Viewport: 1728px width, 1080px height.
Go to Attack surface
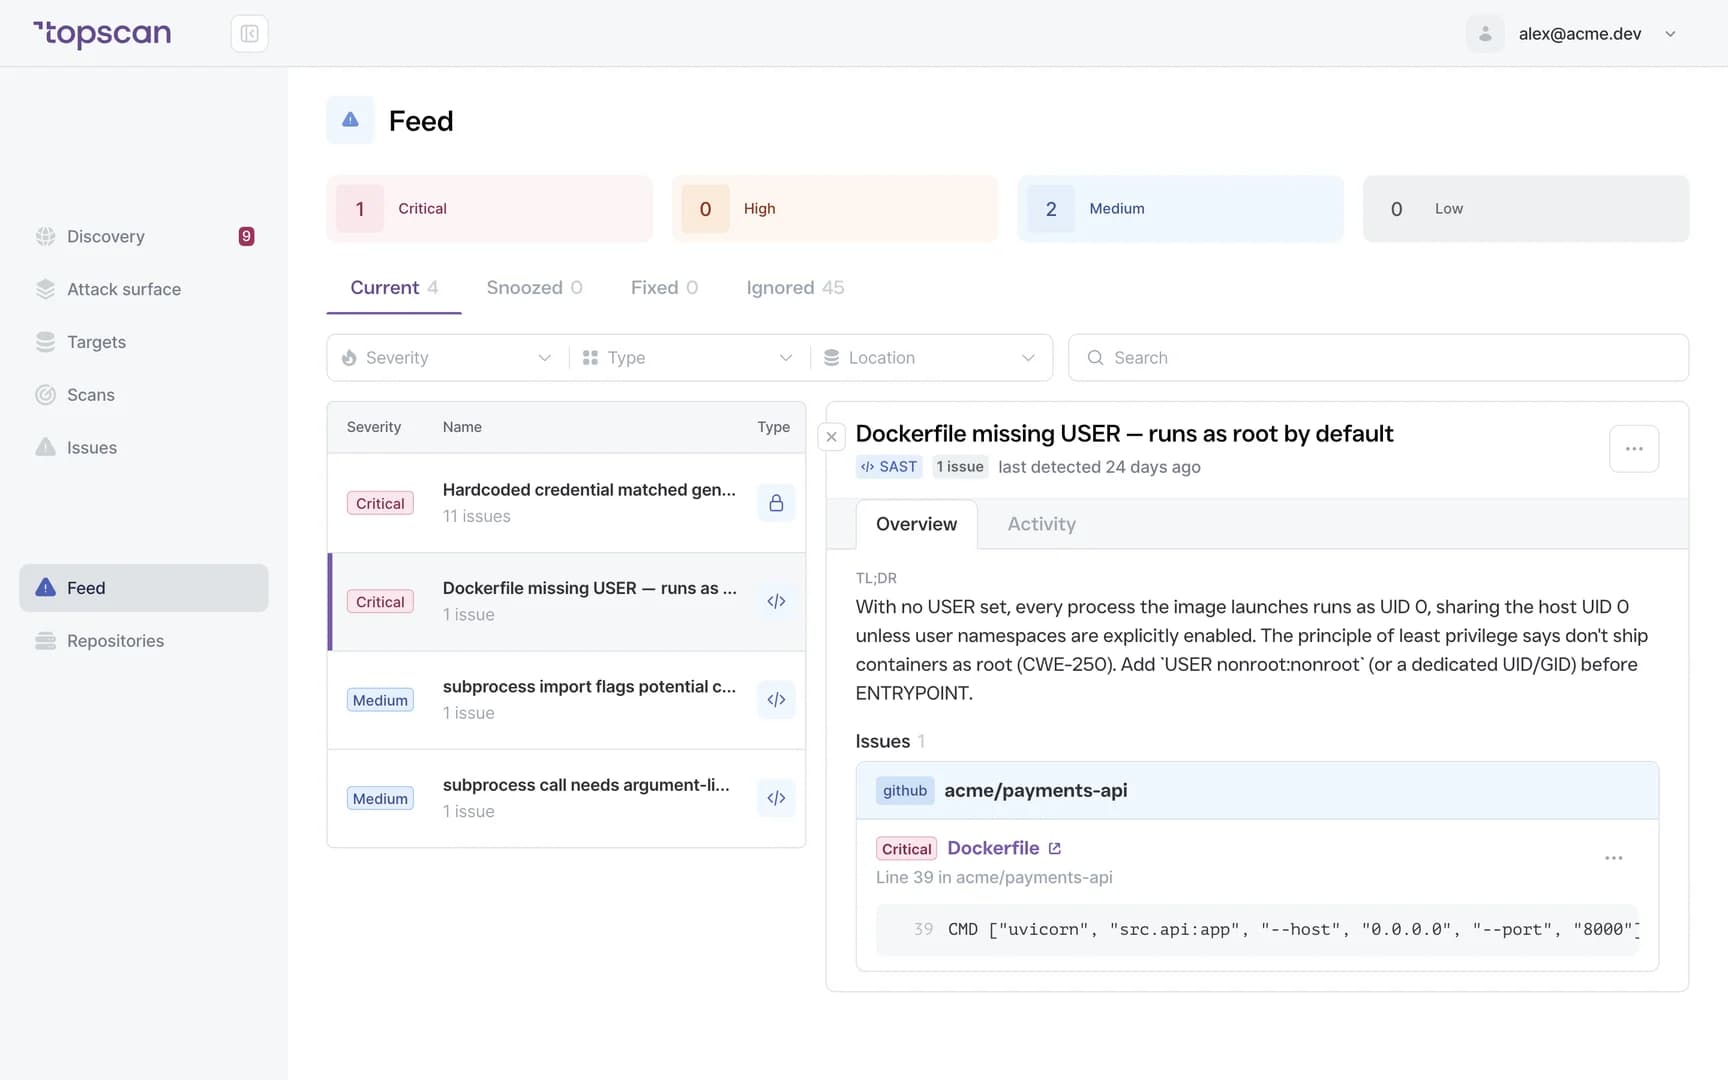click(x=144, y=289)
